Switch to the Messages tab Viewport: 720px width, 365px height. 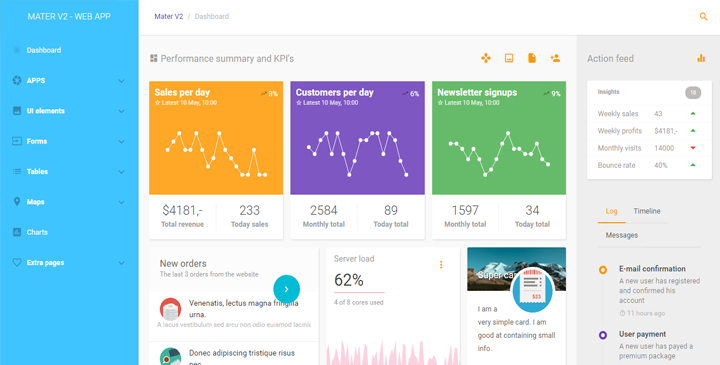click(x=621, y=235)
